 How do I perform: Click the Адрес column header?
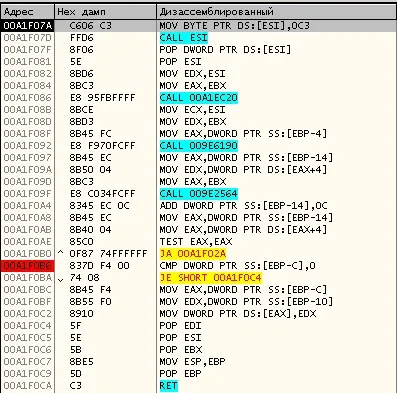point(27,12)
